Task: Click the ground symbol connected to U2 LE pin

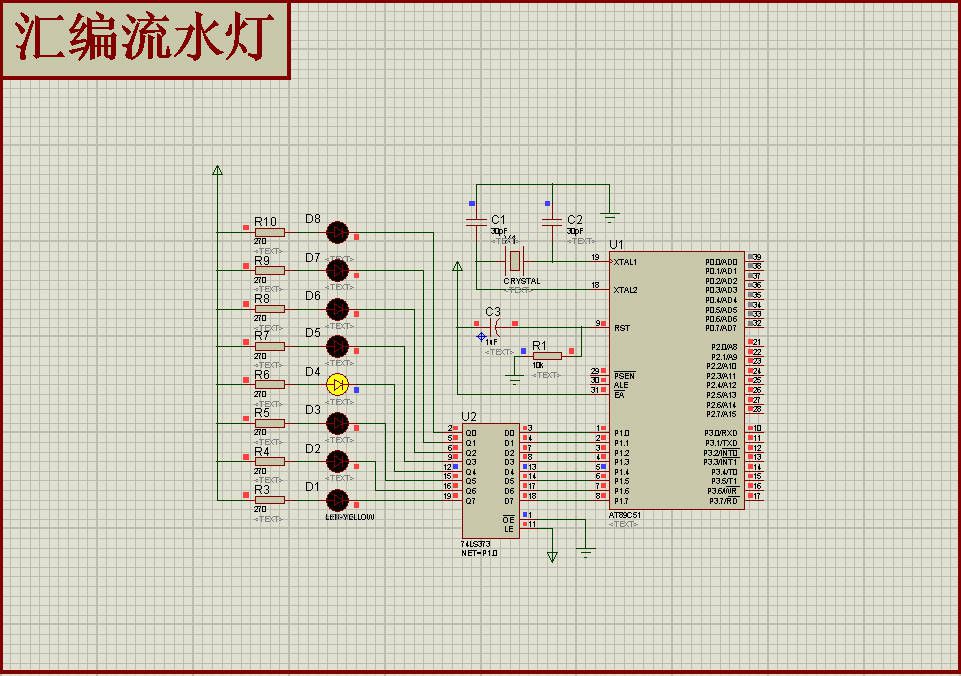Action: [x=587, y=552]
